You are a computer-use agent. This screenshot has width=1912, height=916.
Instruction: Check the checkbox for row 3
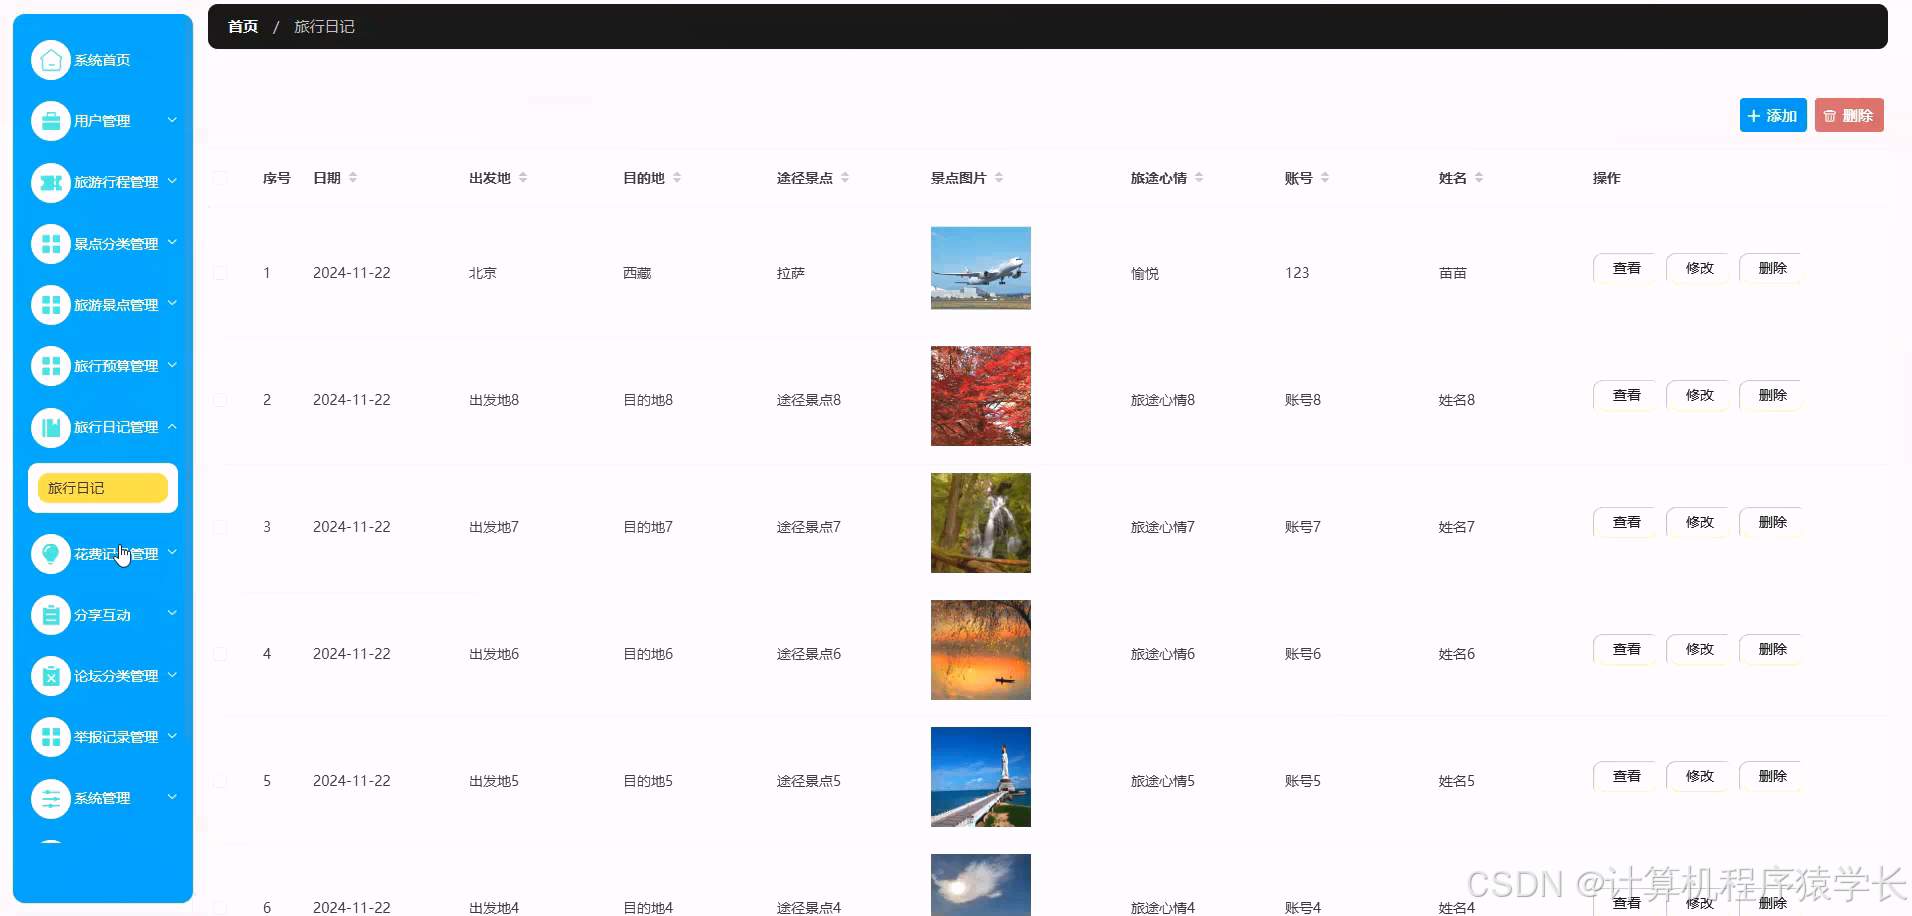(221, 526)
